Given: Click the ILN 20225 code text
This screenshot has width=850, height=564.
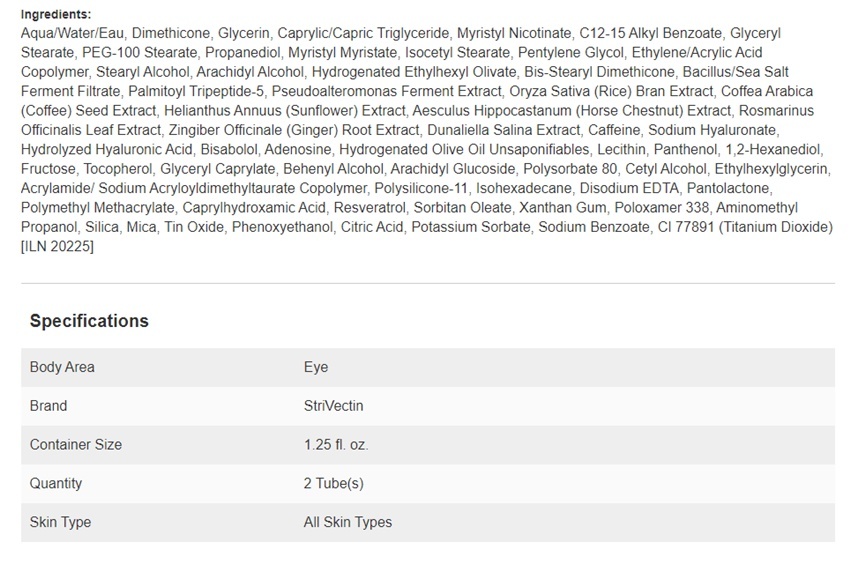Looking at the screenshot, I should [57, 246].
